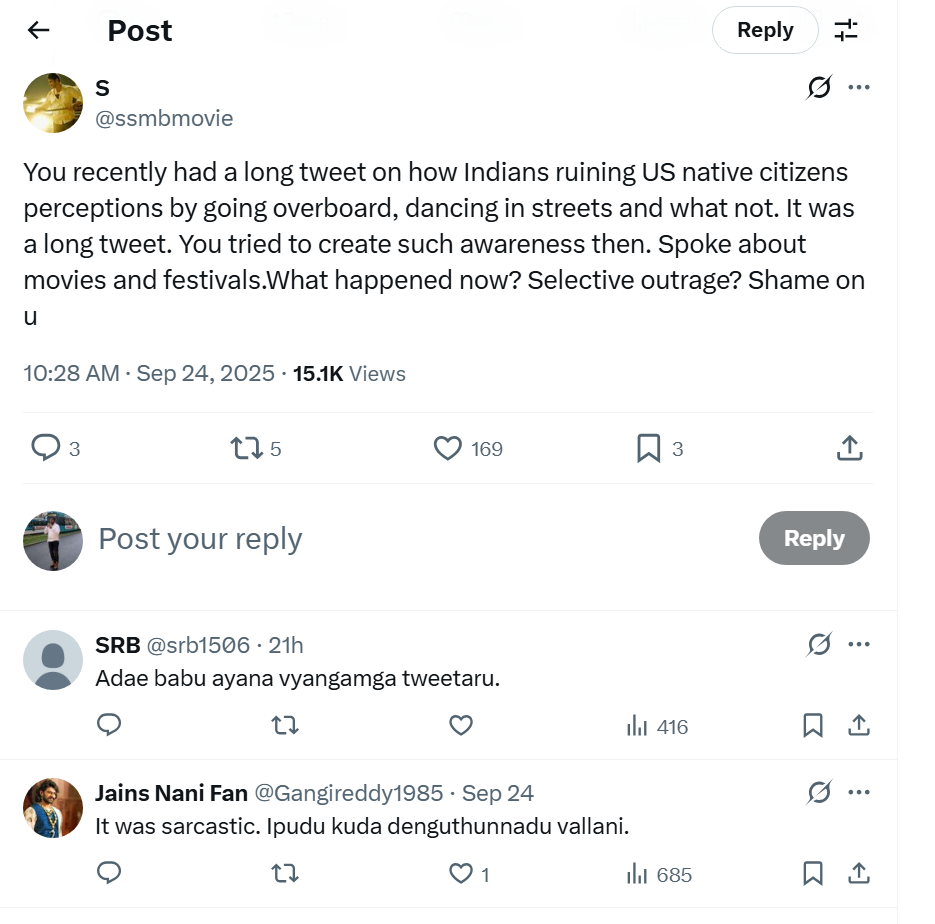Repost the main post by @ssmbmovie
The width and height of the screenshot is (935, 924).
pyautogui.click(x=246, y=449)
